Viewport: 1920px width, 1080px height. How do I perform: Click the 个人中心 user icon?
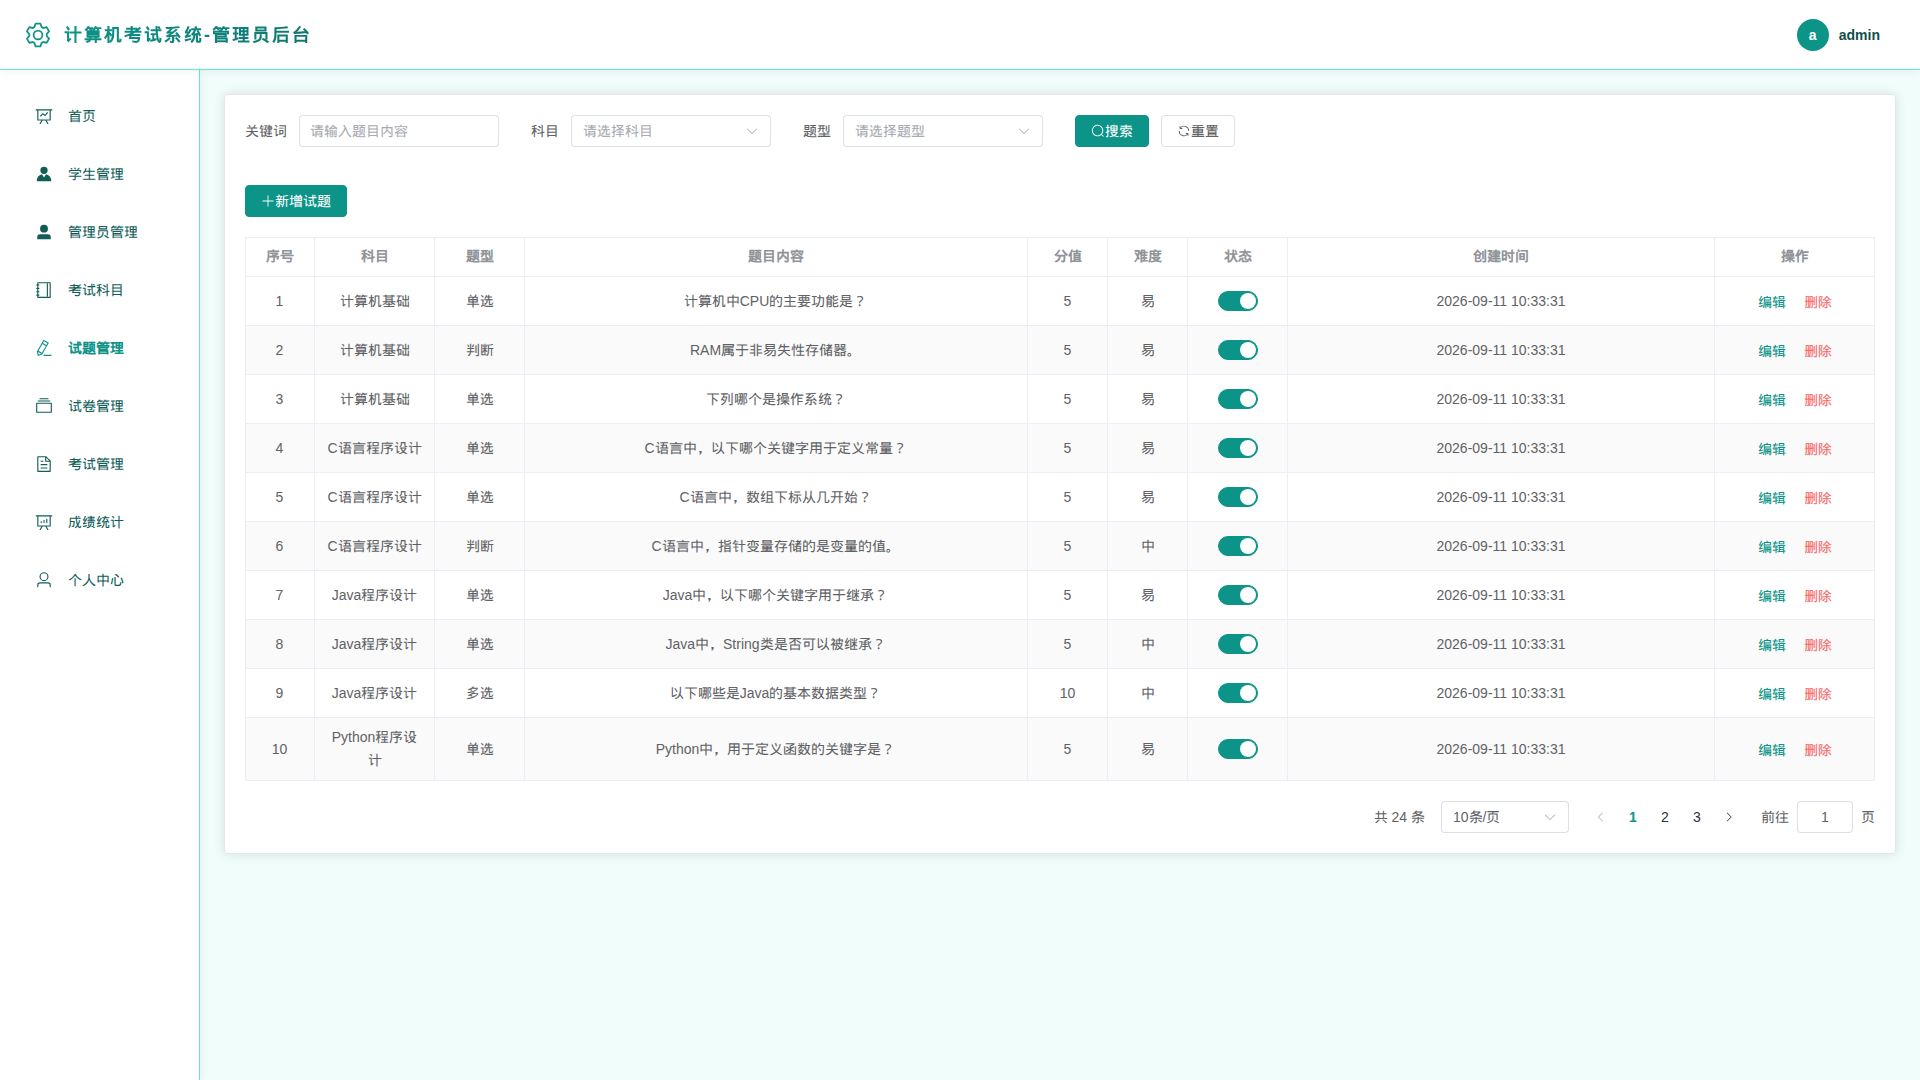pyautogui.click(x=44, y=580)
